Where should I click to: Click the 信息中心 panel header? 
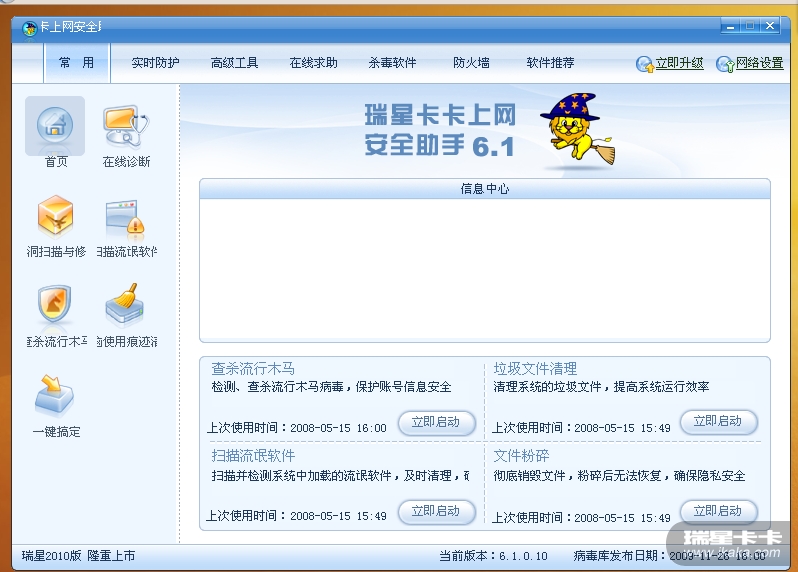(x=484, y=189)
